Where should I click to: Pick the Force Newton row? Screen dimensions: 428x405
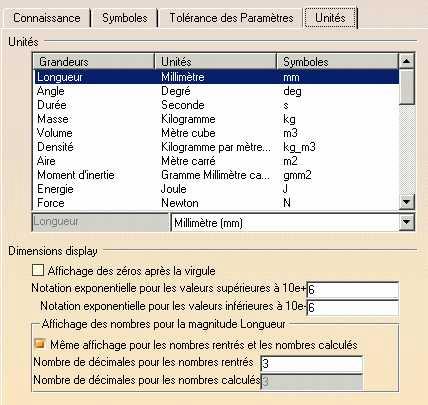pos(217,203)
